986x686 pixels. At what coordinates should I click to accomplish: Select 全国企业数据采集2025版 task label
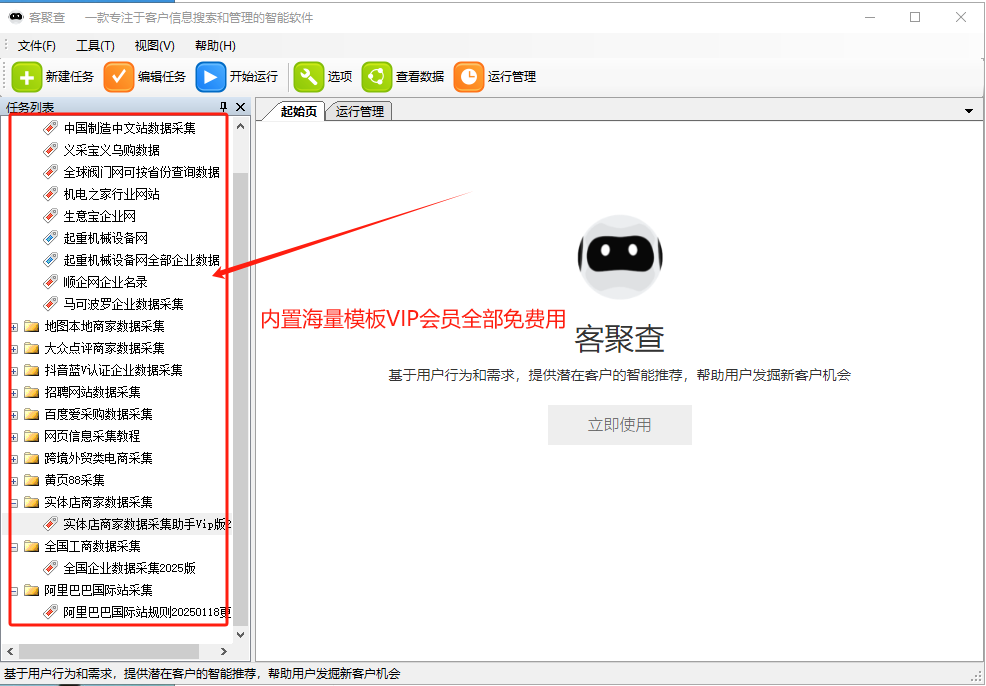click(x=130, y=568)
